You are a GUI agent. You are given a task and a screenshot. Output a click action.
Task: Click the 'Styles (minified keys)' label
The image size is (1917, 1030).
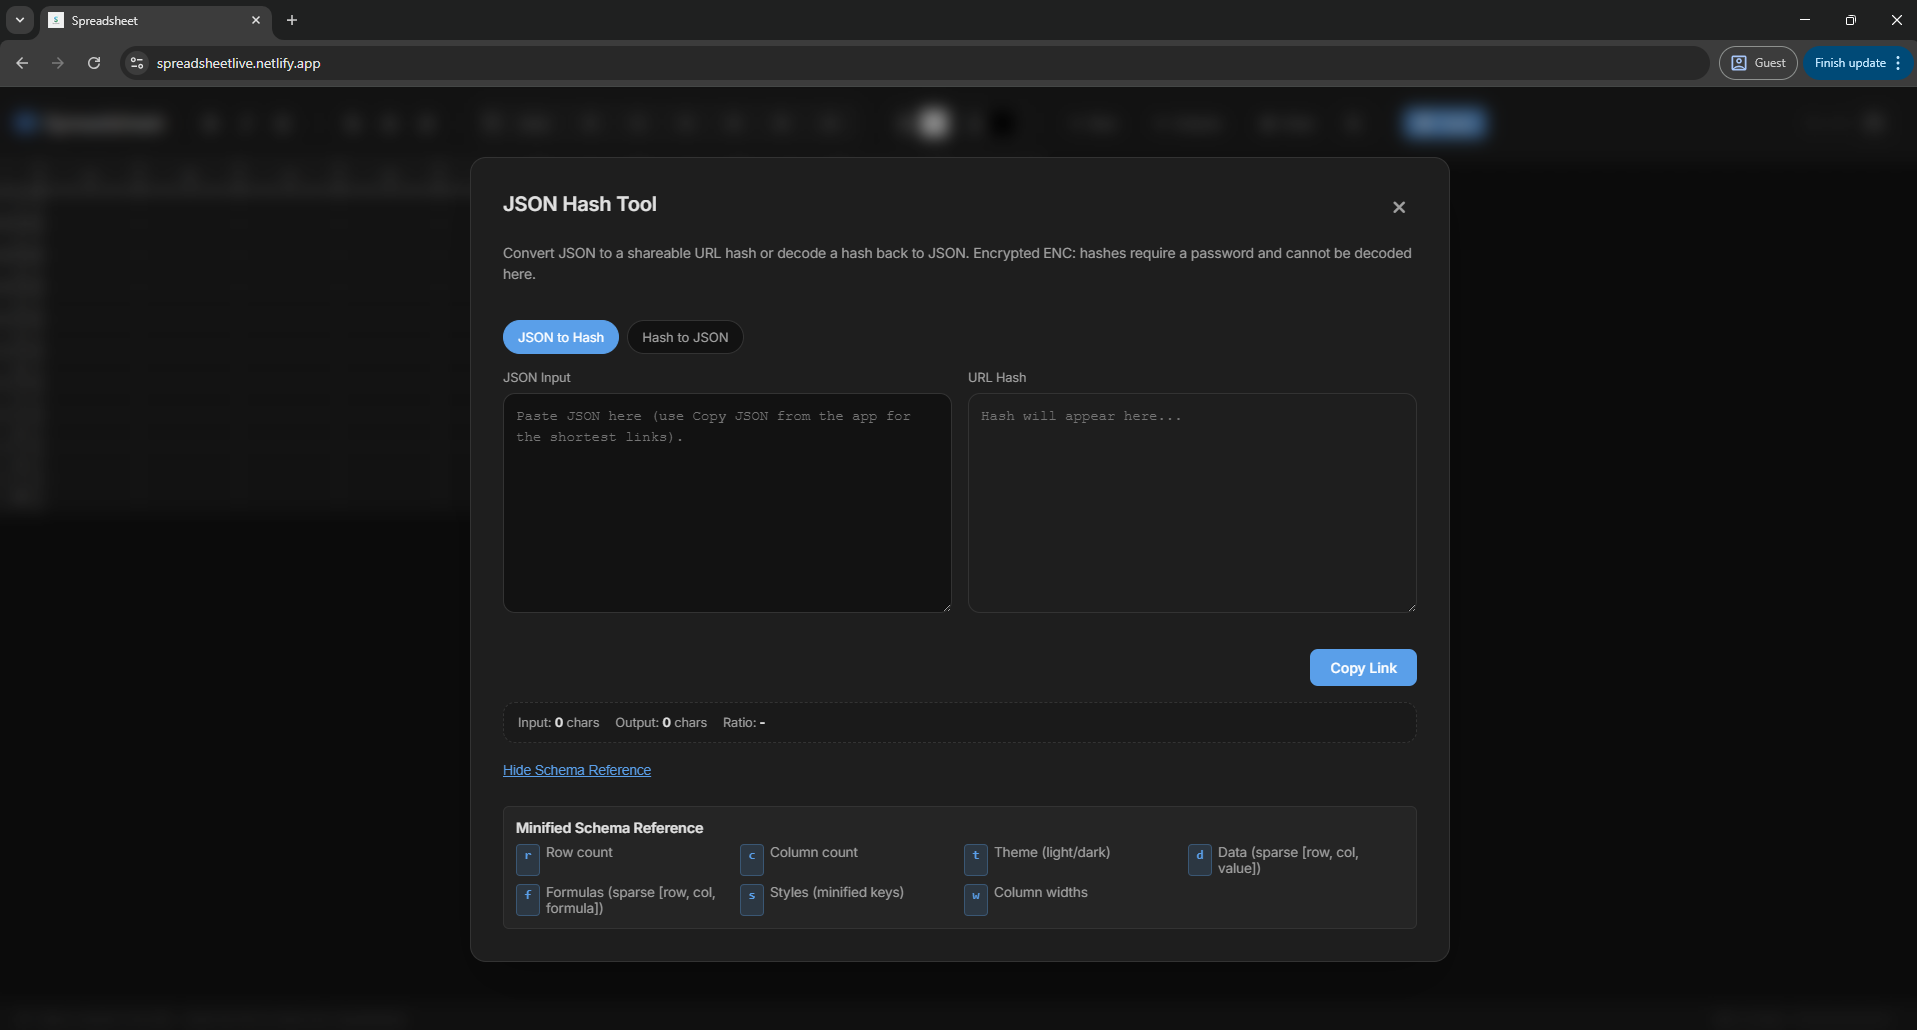(837, 892)
